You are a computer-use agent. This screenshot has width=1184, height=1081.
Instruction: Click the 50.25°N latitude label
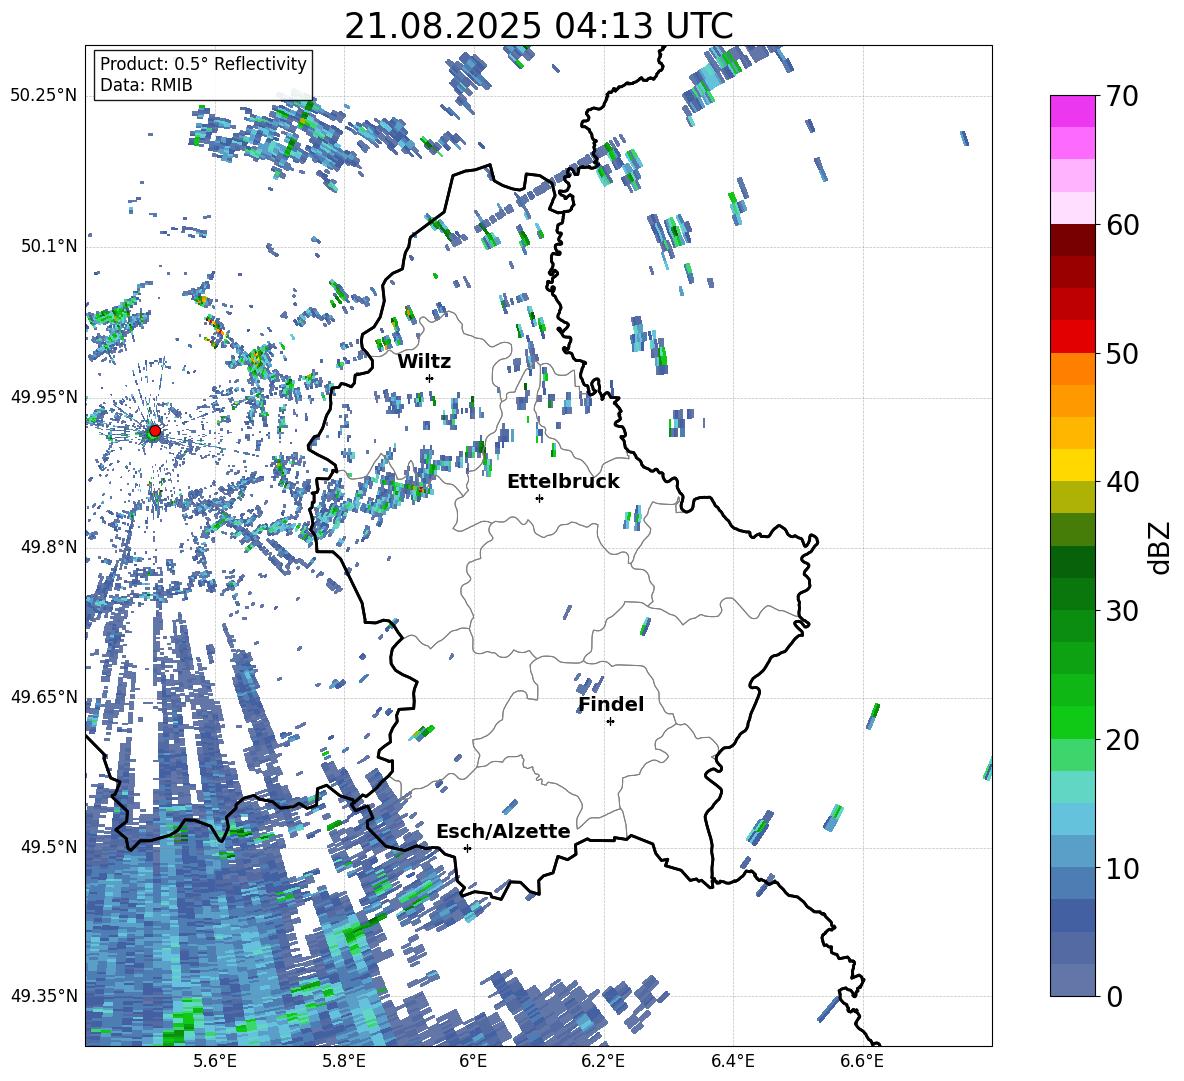click(x=44, y=96)
